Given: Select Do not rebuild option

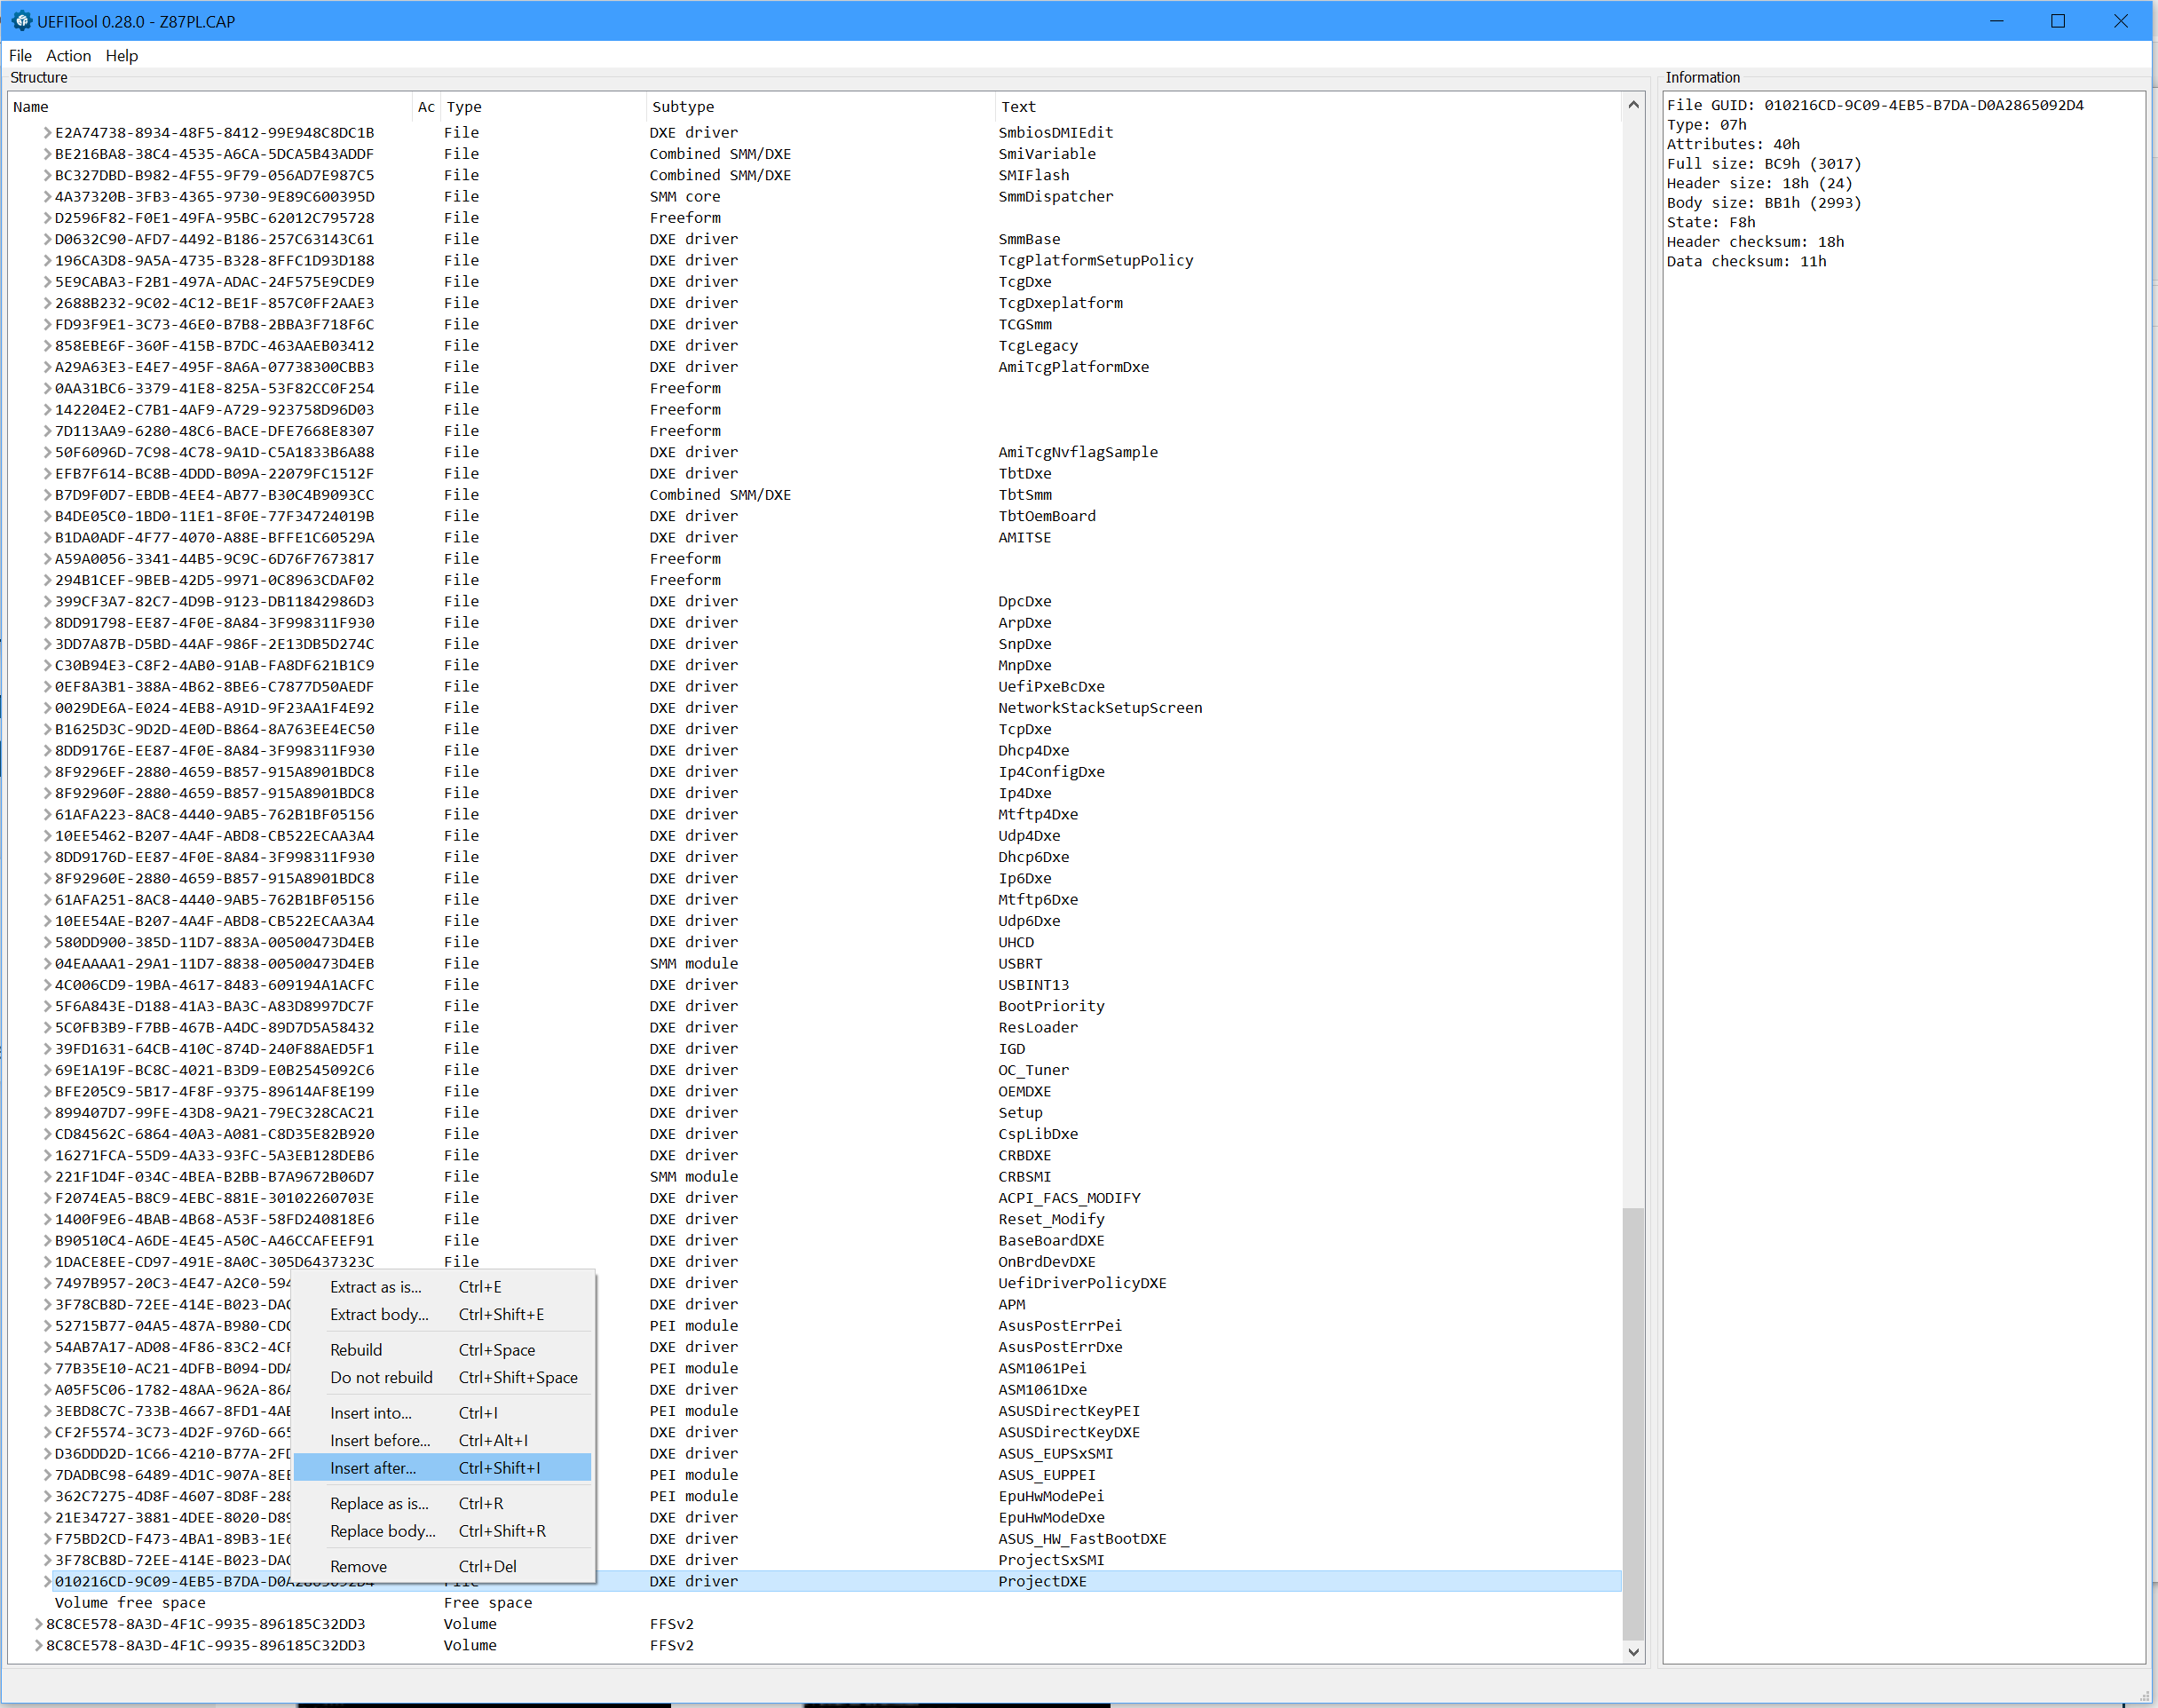Looking at the screenshot, I should [x=443, y=1378].
